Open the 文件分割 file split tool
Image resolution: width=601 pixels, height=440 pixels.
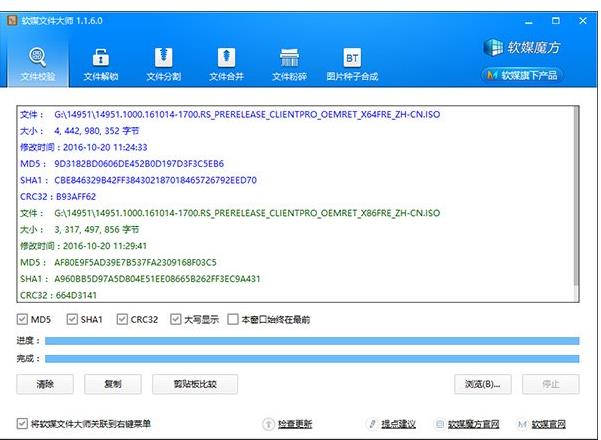164,64
